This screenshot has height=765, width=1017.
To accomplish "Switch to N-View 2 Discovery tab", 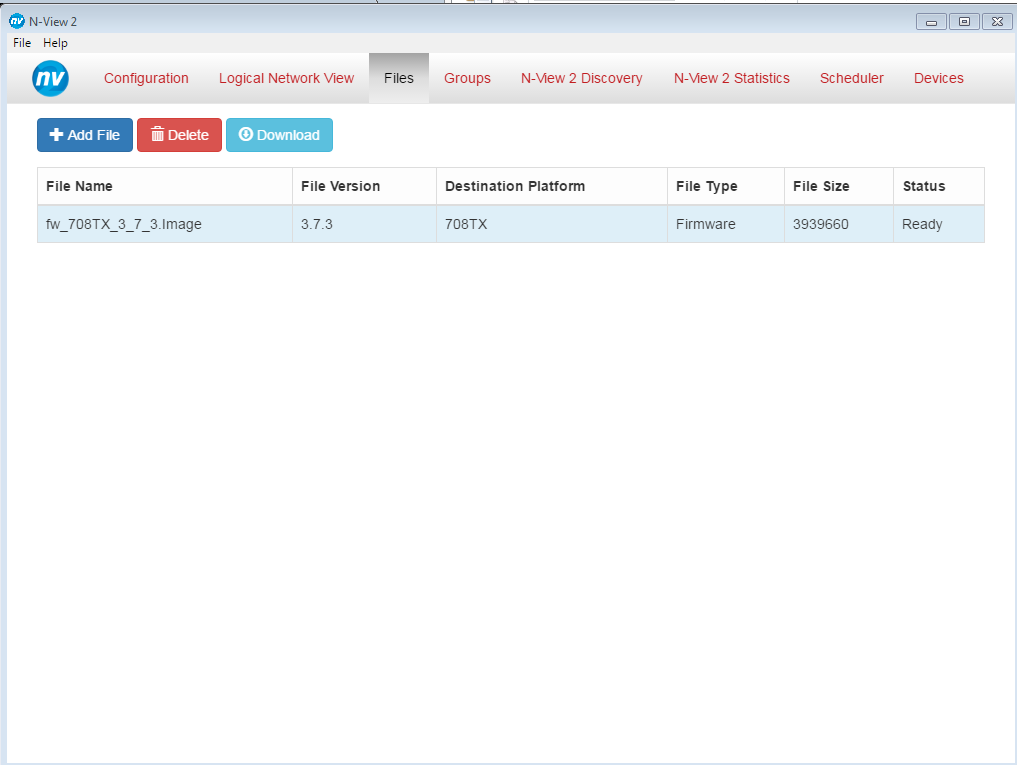I will [582, 78].
